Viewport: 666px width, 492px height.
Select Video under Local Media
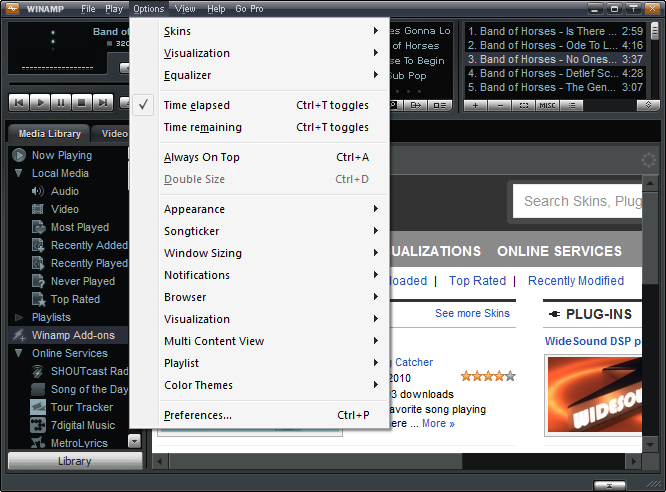click(x=65, y=209)
